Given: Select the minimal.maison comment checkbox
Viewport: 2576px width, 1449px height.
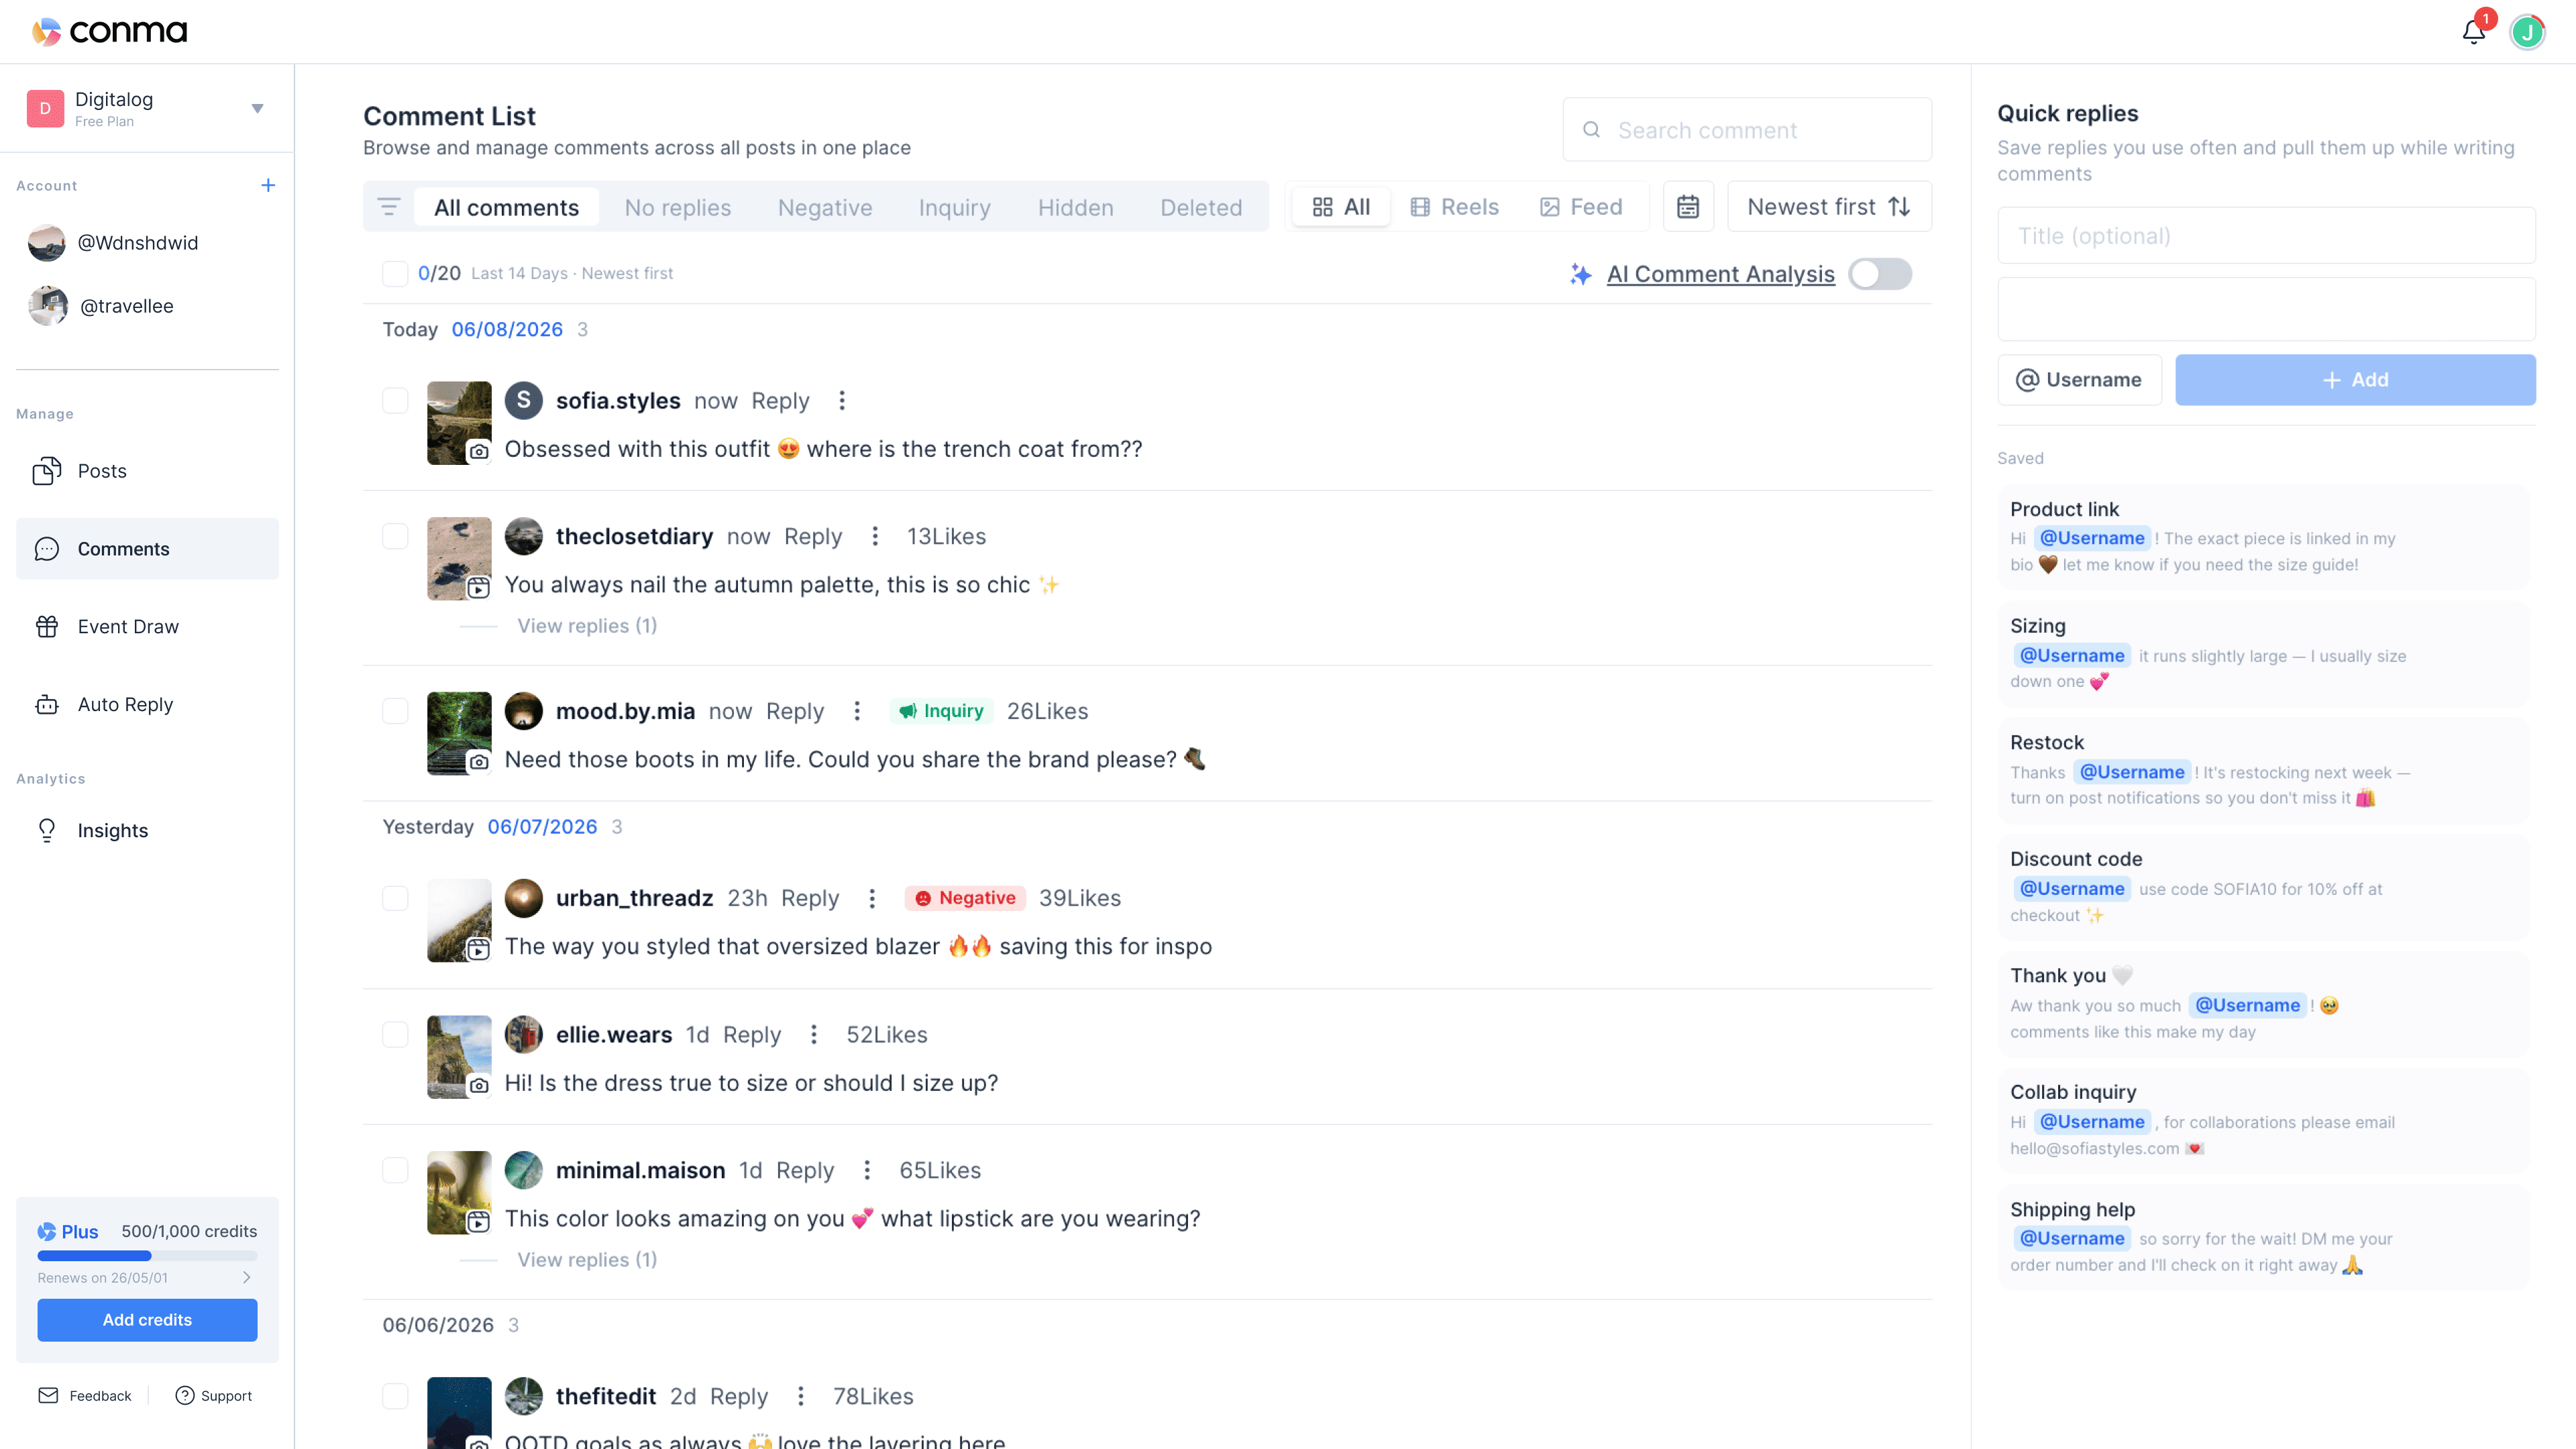Looking at the screenshot, I should click(395, 1170).
